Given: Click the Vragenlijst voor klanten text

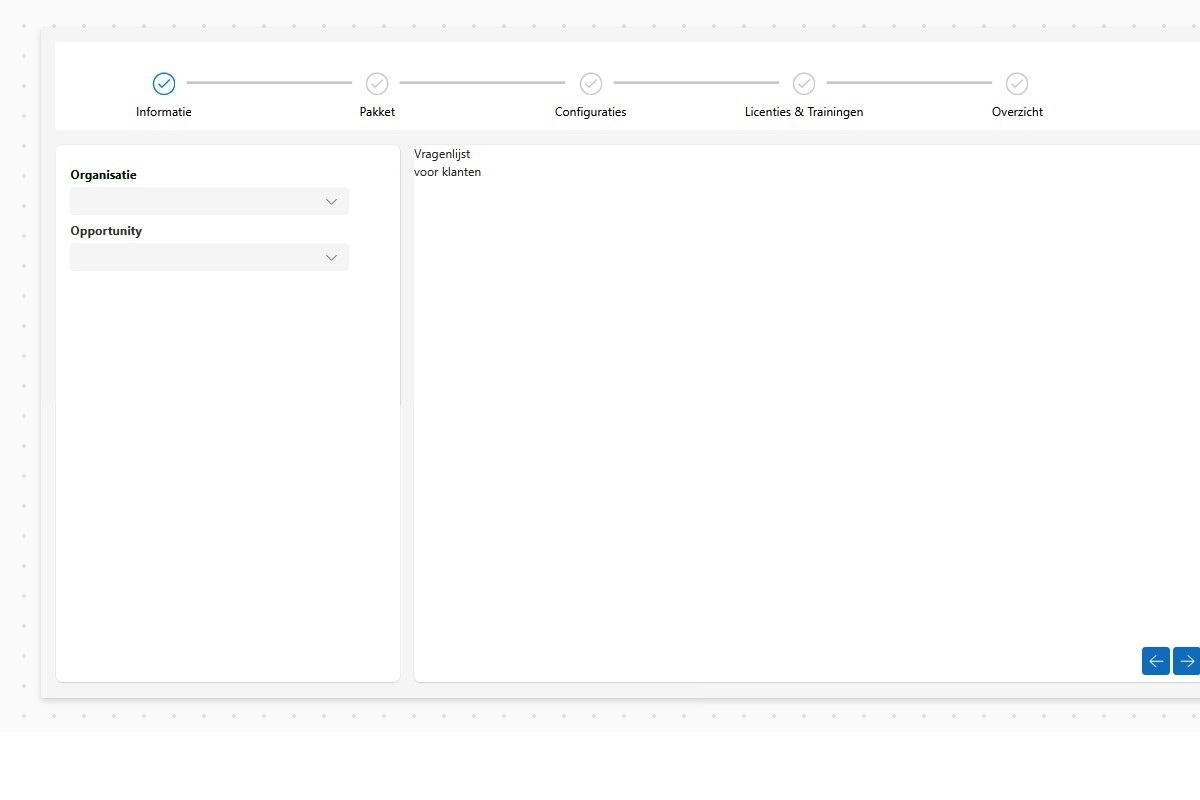Looking at the screenshot, I should pos(447,163).
